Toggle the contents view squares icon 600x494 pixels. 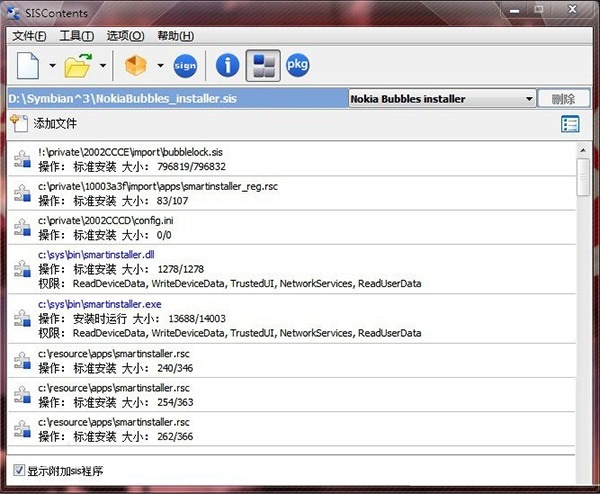pyautogui.click(x=263, y=65)
